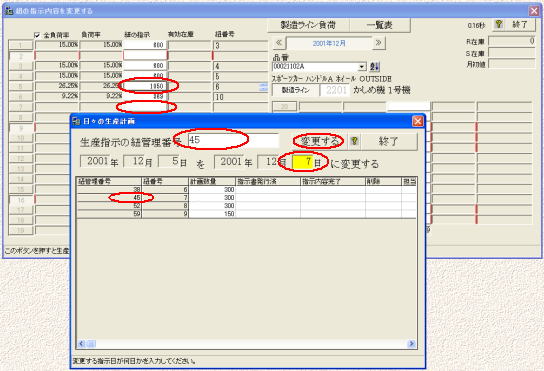The height and width of the screenshot is (371, 544).
Task: Click the background window's title bar icon
Action: pos(9,11)
